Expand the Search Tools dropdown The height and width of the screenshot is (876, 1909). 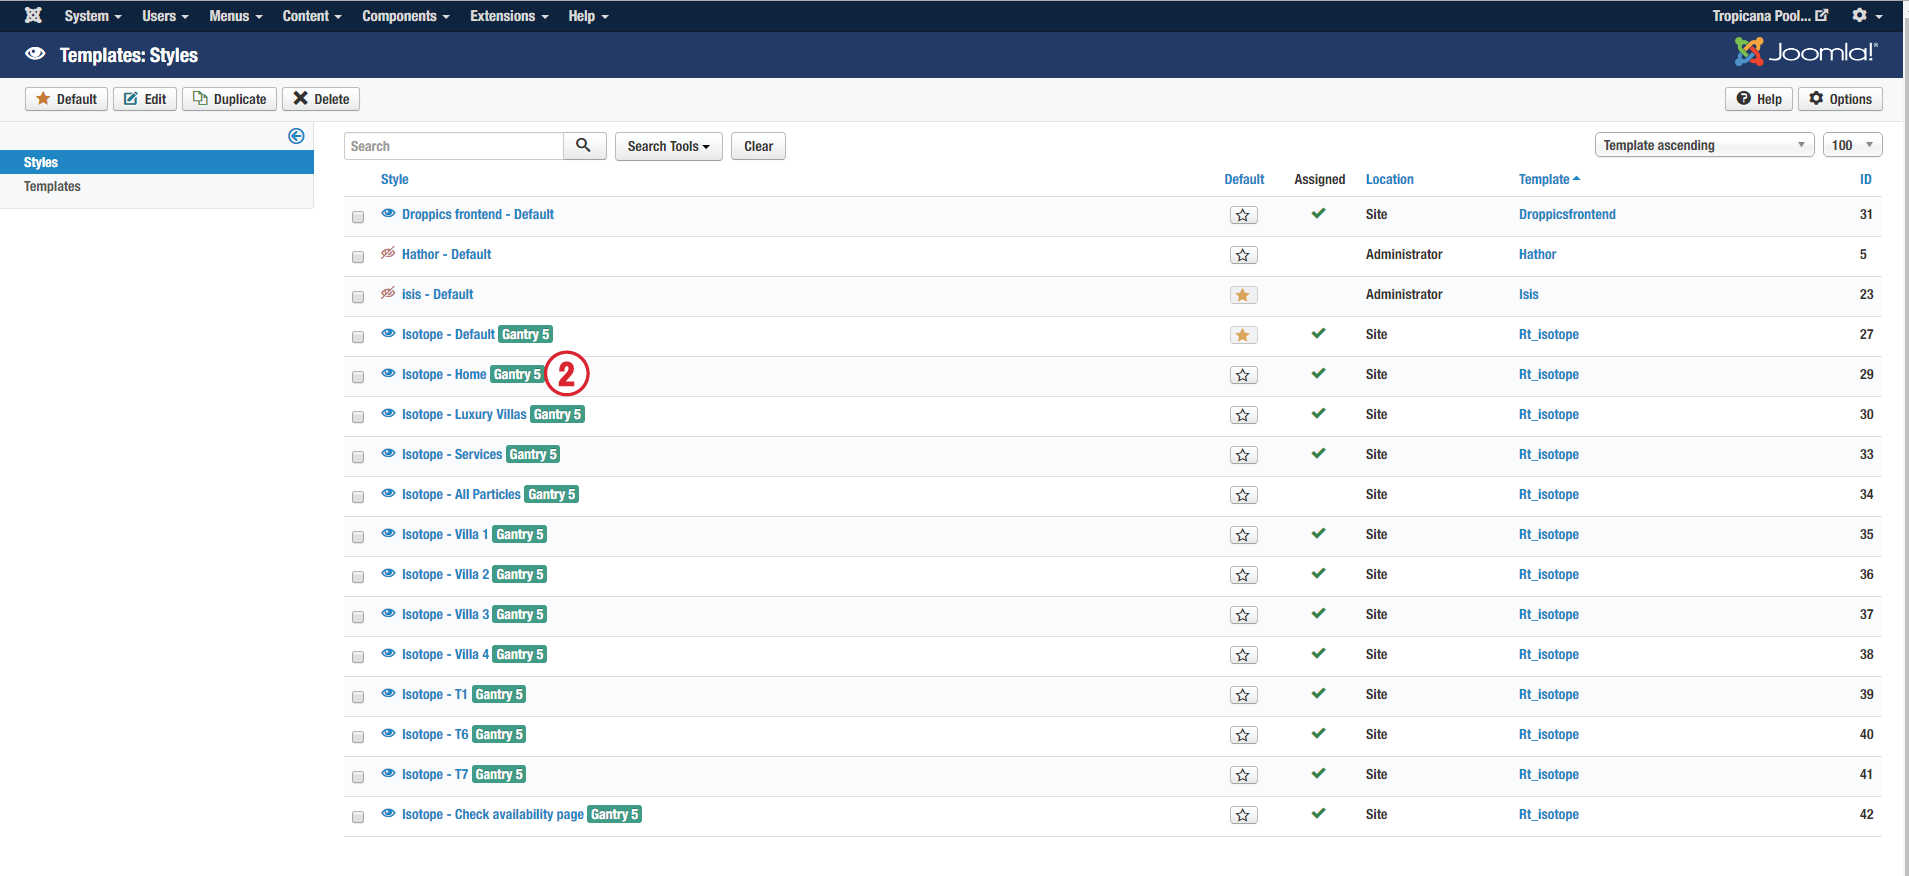tap(668, 146)
